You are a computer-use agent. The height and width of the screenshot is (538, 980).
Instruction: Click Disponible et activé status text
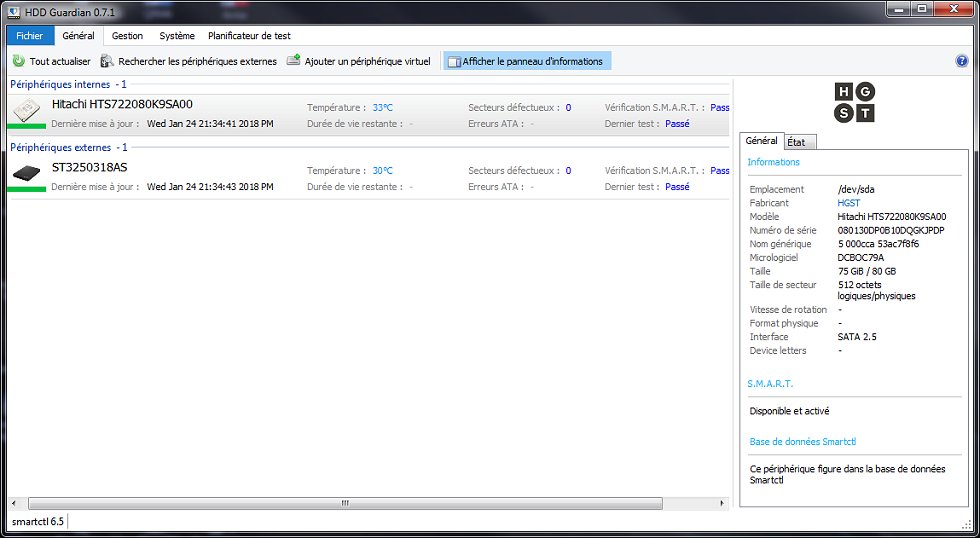(789, 411)
